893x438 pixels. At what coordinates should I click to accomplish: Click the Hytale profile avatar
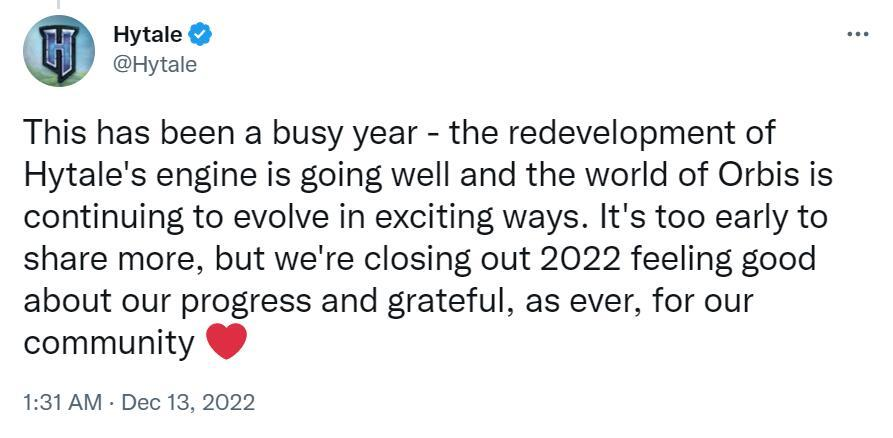pos(59,50)
